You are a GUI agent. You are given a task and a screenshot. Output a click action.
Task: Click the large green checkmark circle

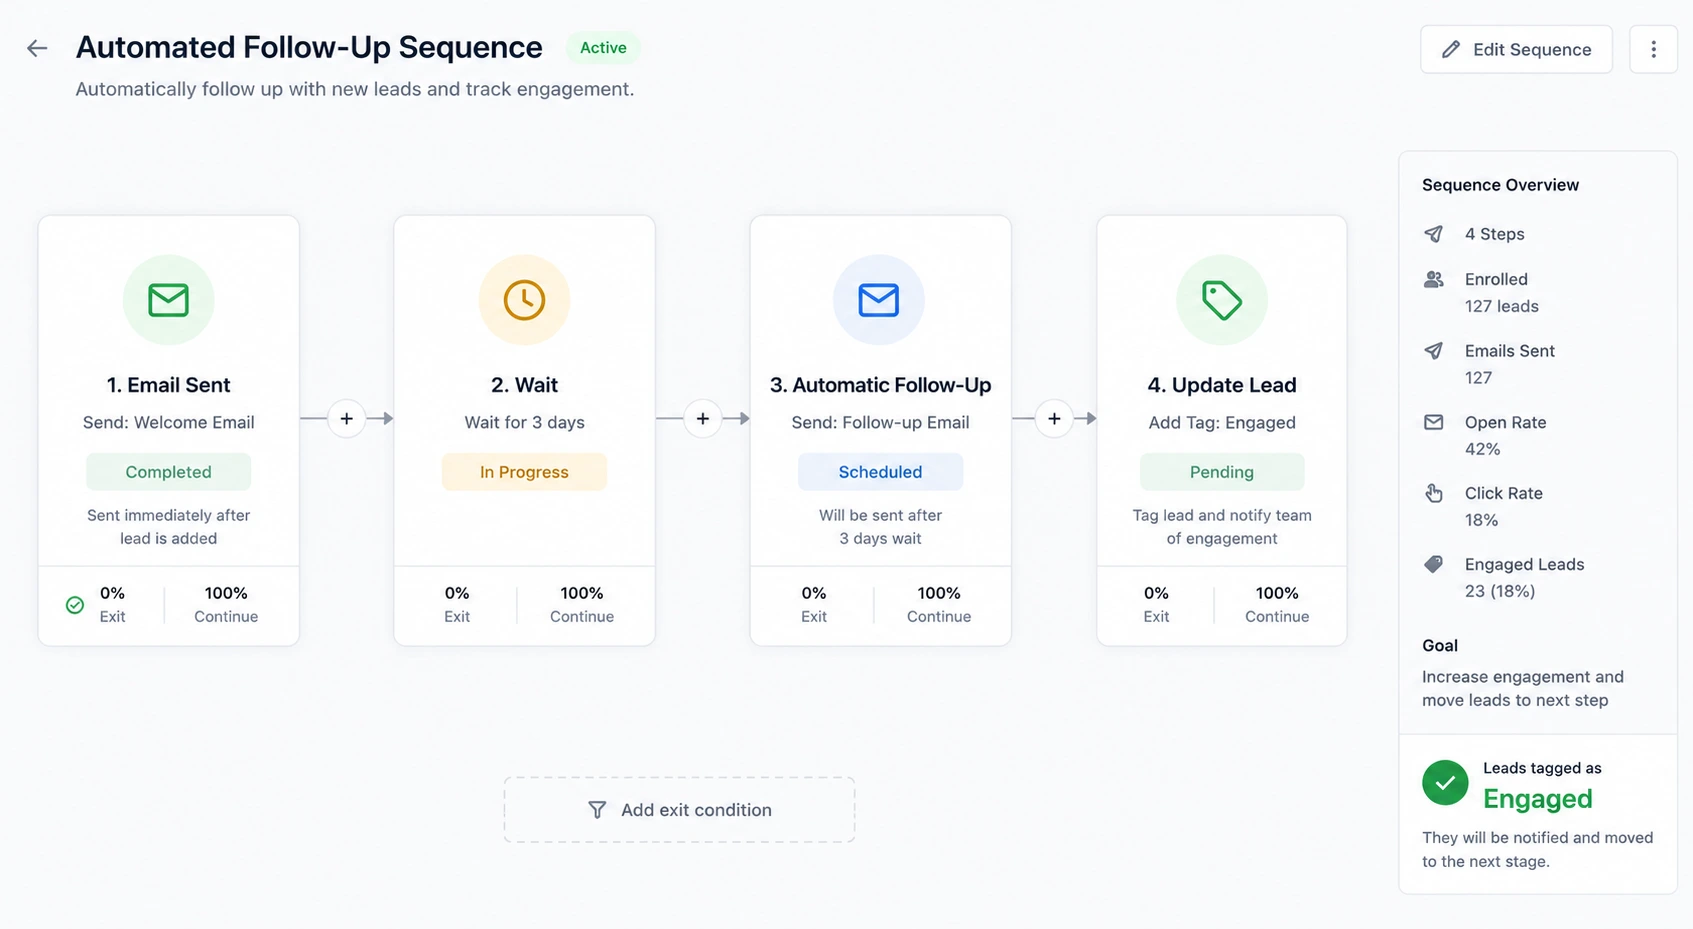click(1445, 783)
